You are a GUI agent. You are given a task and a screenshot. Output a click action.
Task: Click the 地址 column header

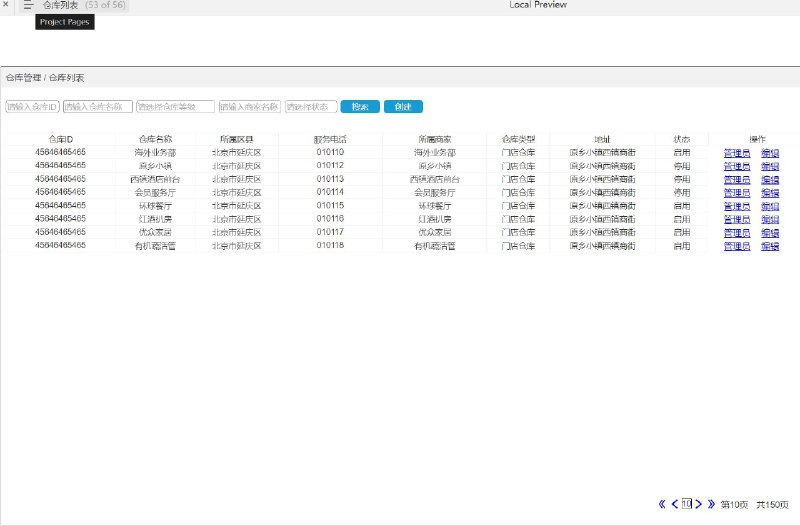[x=603, y=139]
